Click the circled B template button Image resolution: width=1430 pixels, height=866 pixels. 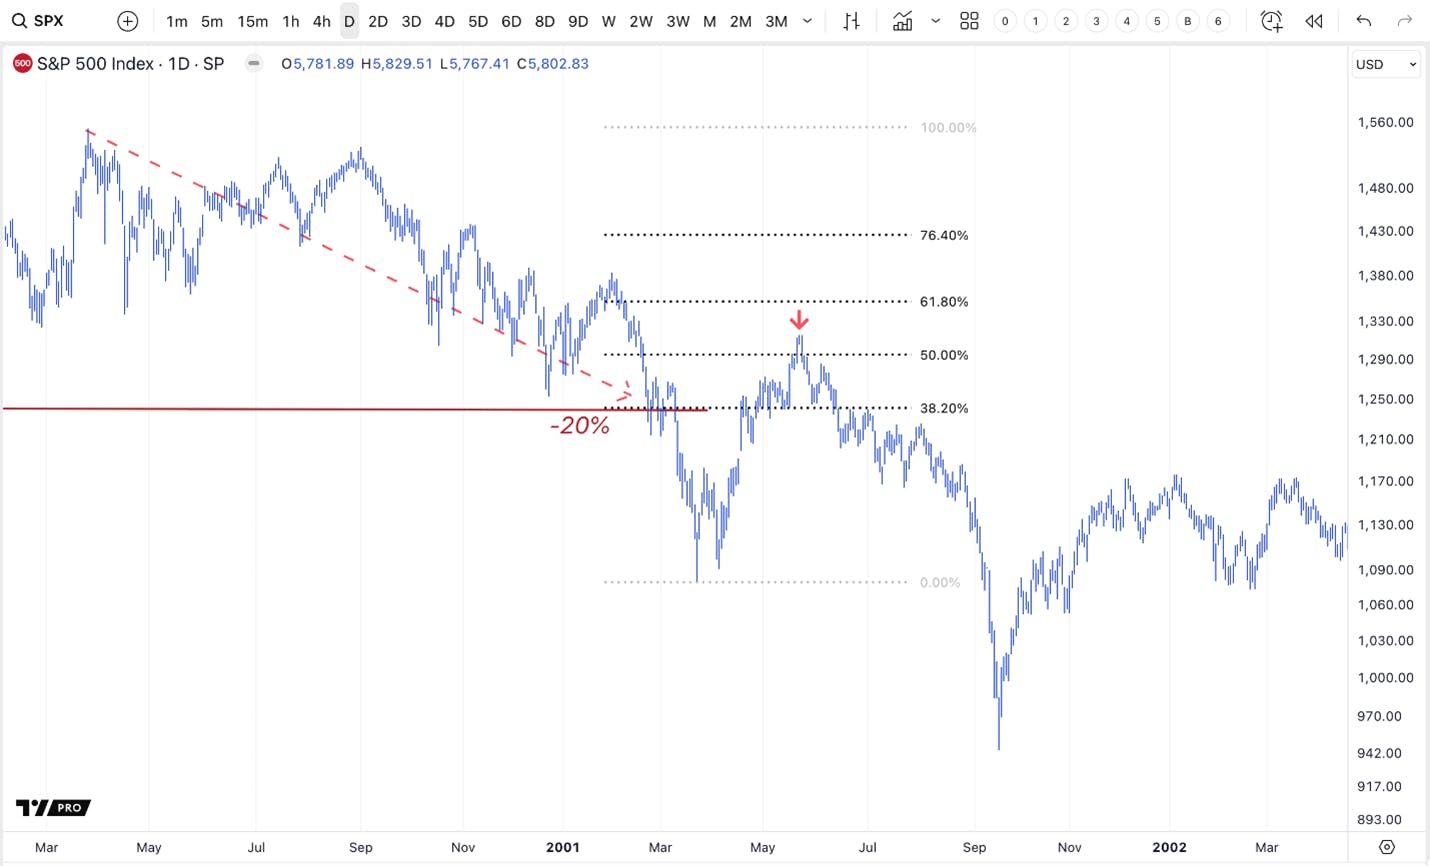[x=1188, y=21]
